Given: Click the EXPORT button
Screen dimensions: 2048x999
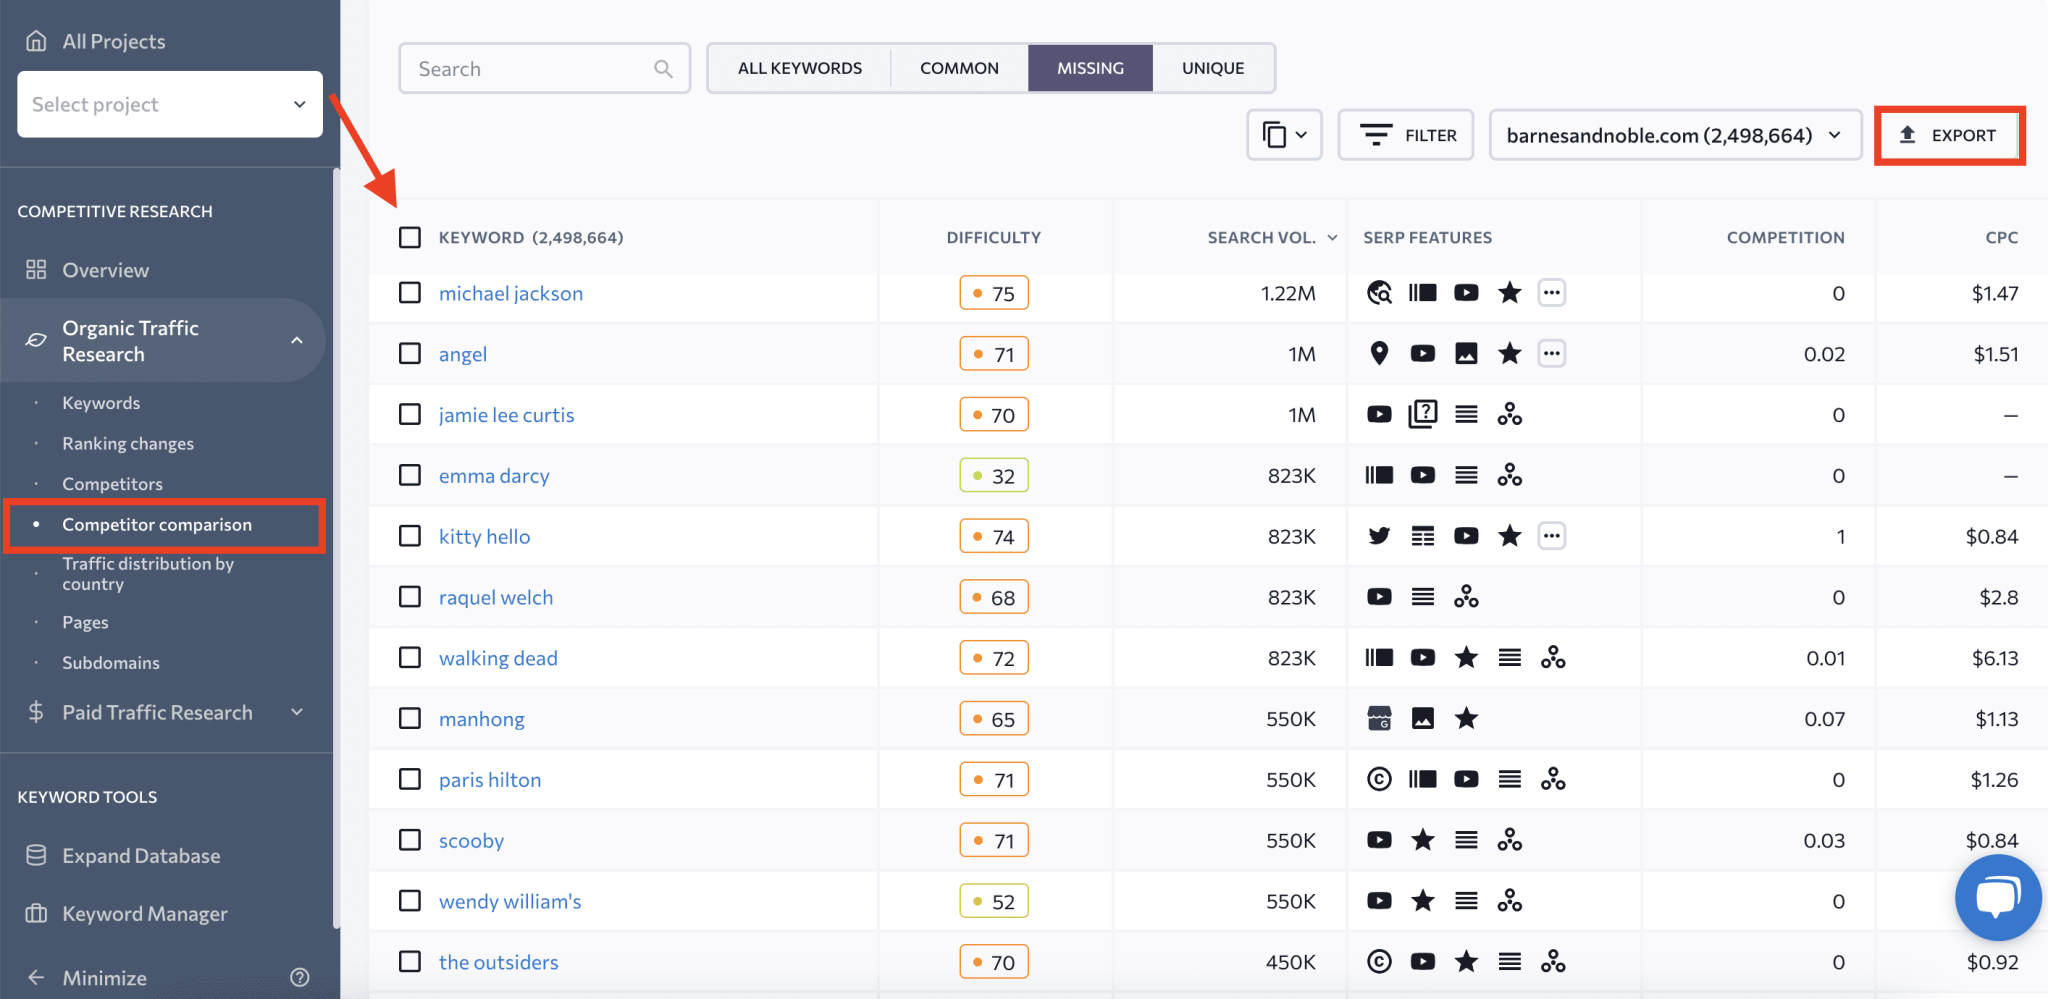Looking at the screenshot, I should pyautogui.click(x=1947, y=134).
